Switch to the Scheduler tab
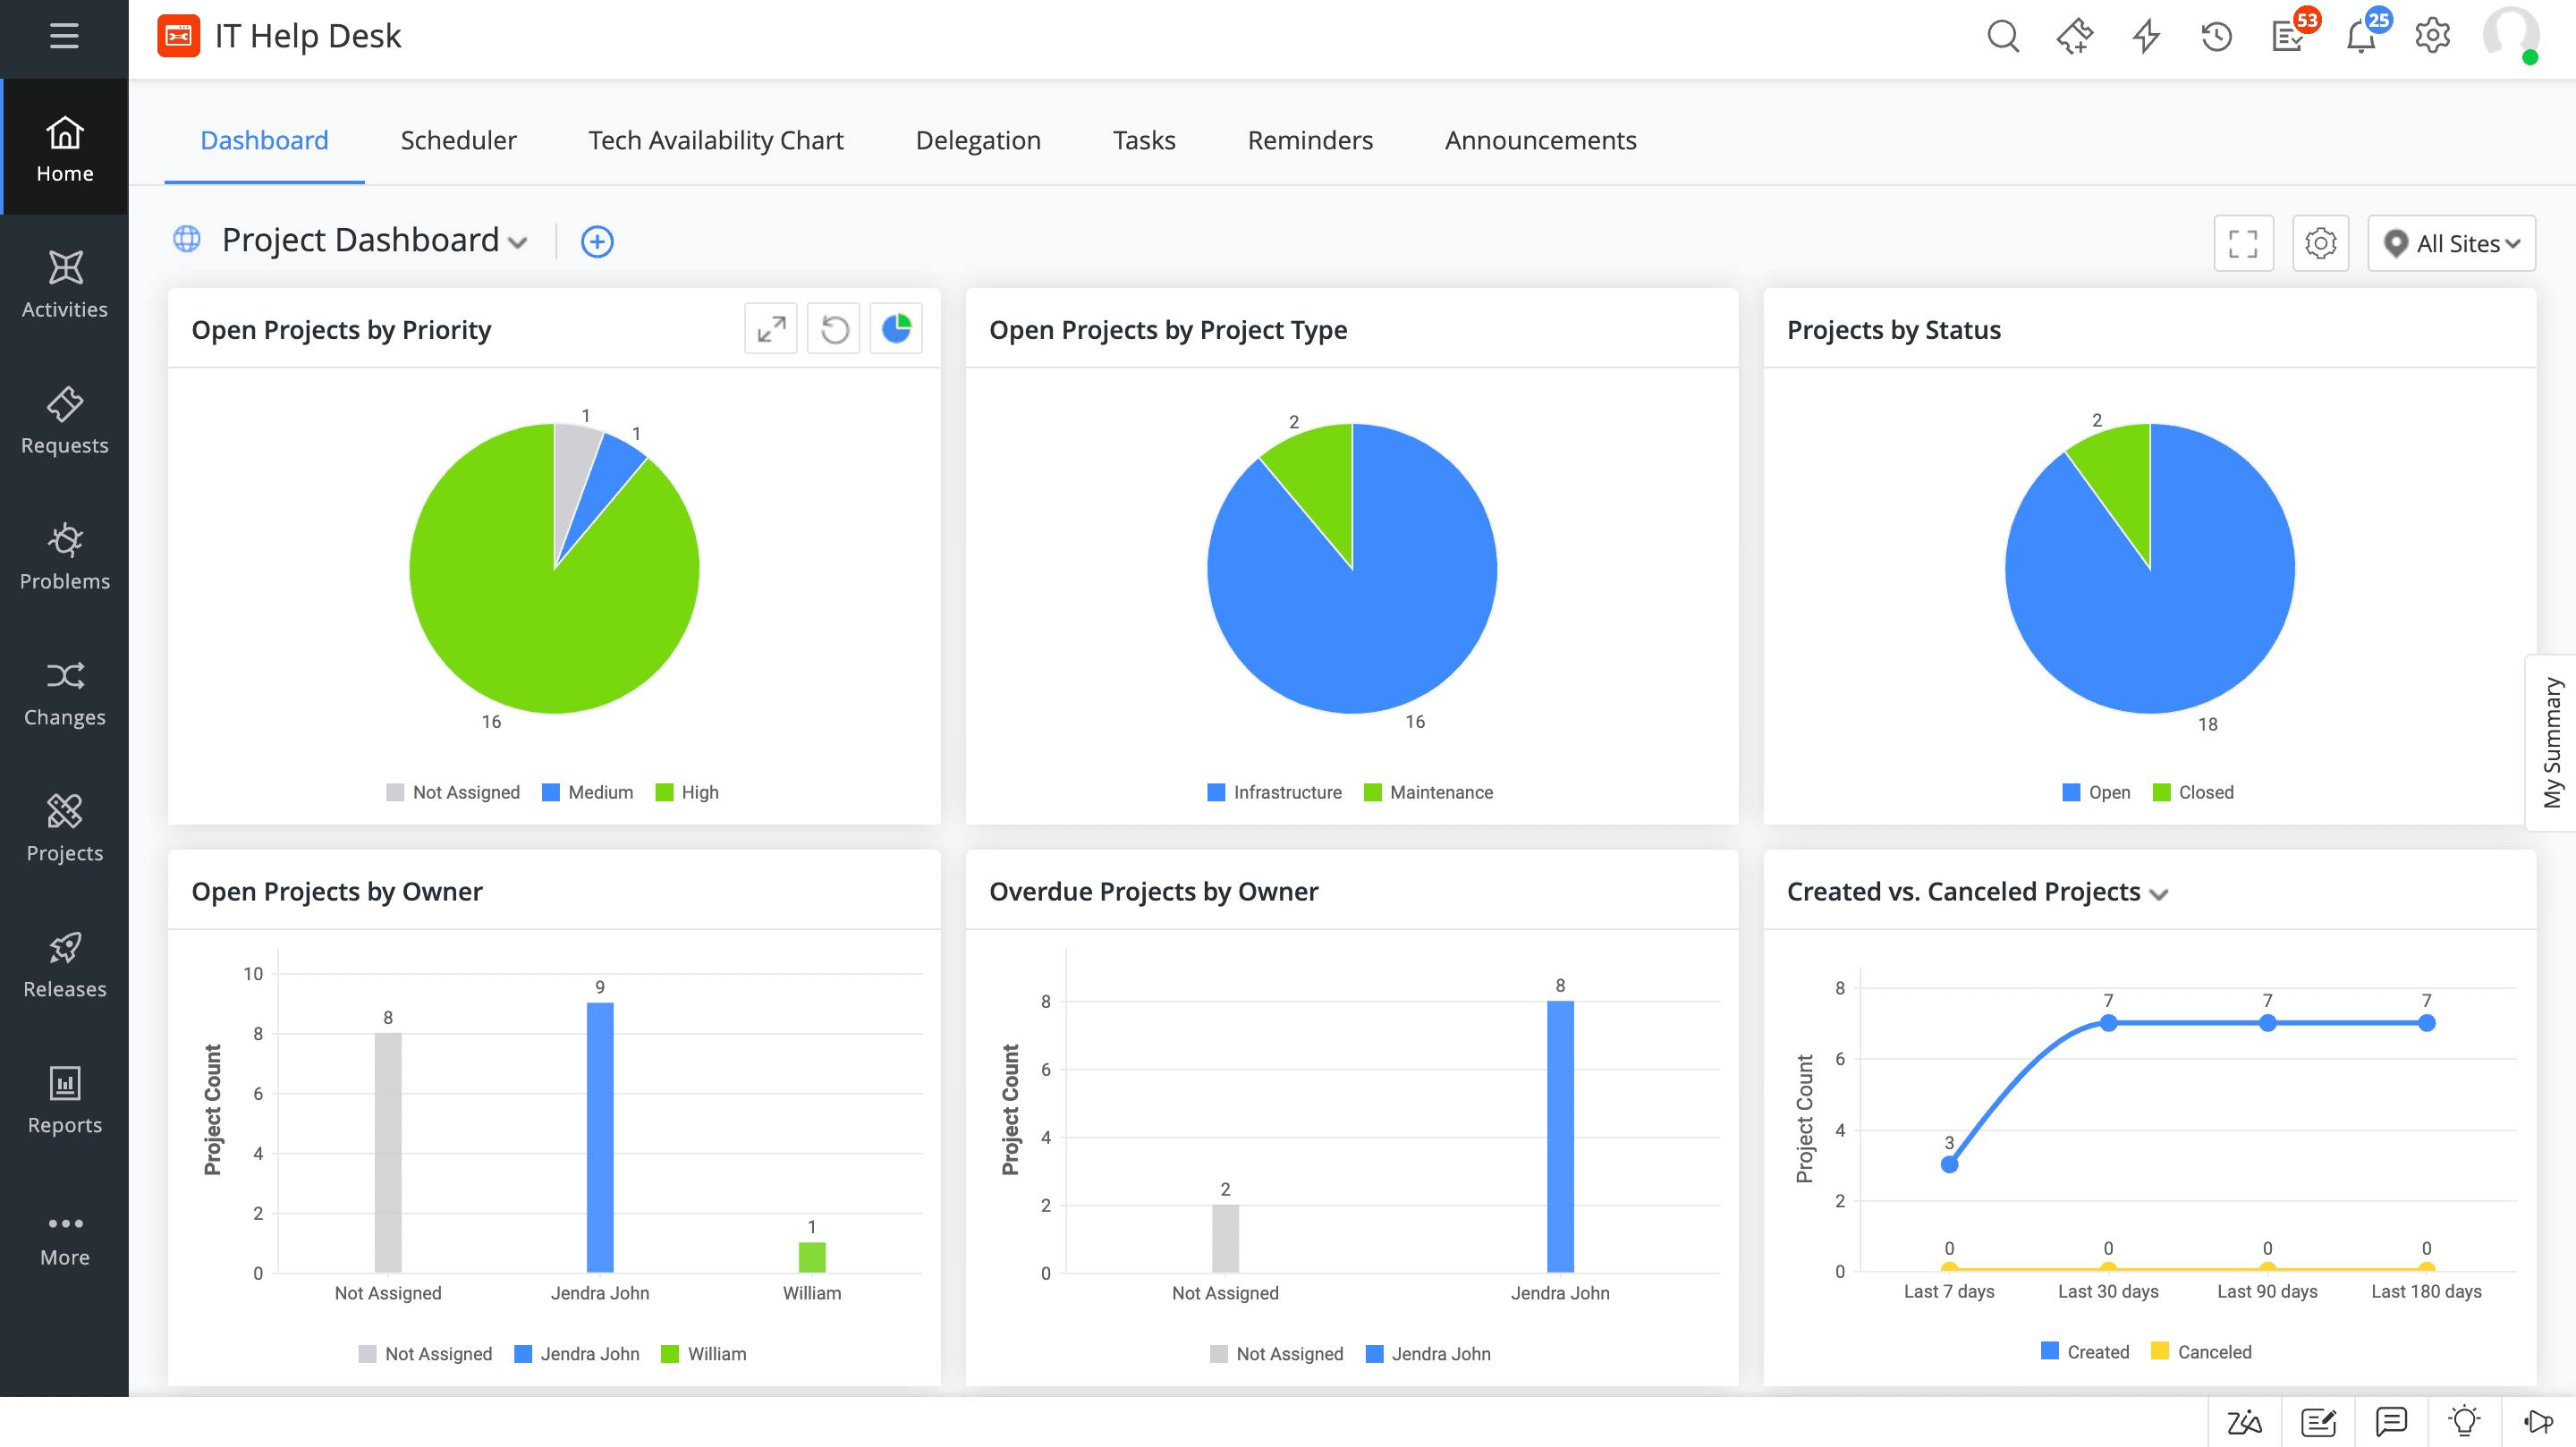The image size is (2576, 1447). tap(458, 140)
